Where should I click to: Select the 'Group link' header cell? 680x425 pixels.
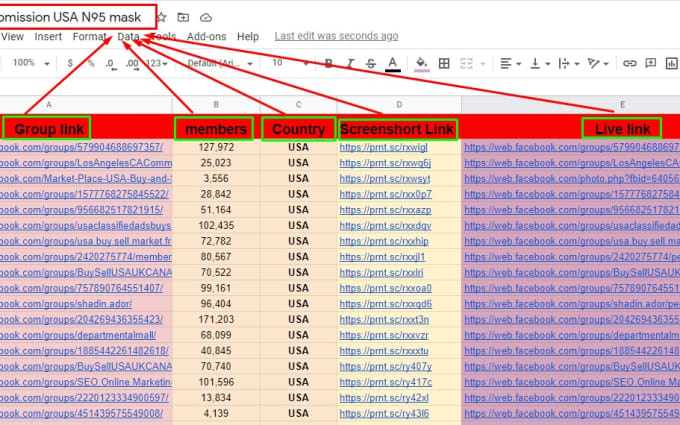[86, 128]
